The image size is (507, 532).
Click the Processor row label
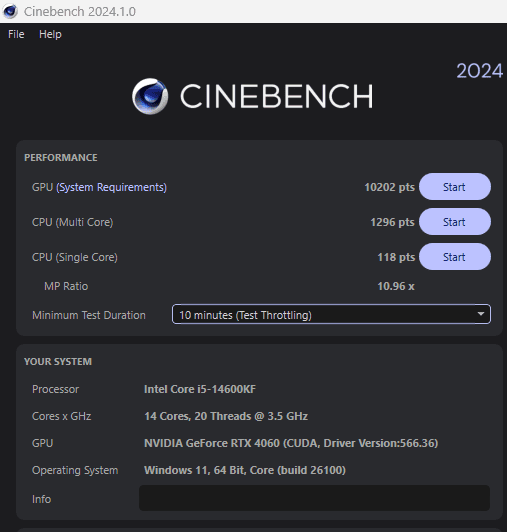pyautogui.click(x=55, y=389)
